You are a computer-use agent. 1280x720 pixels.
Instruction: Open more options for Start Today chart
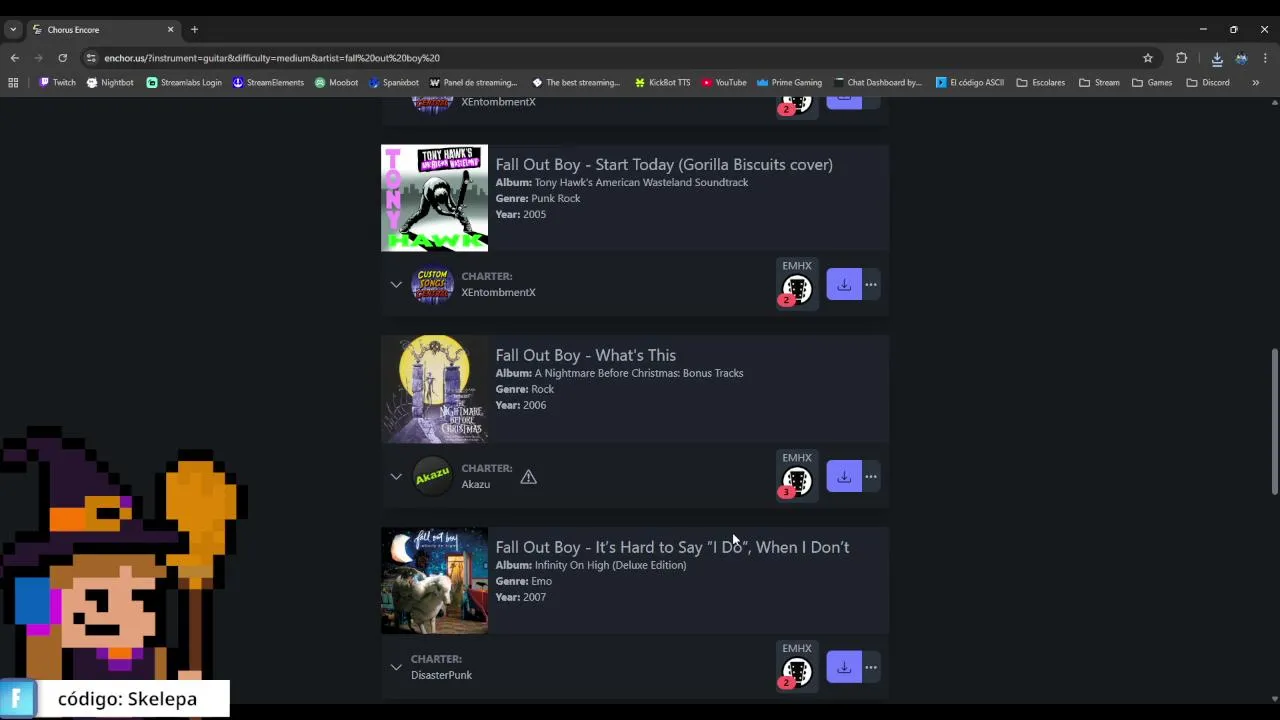(x=871, y=285)
